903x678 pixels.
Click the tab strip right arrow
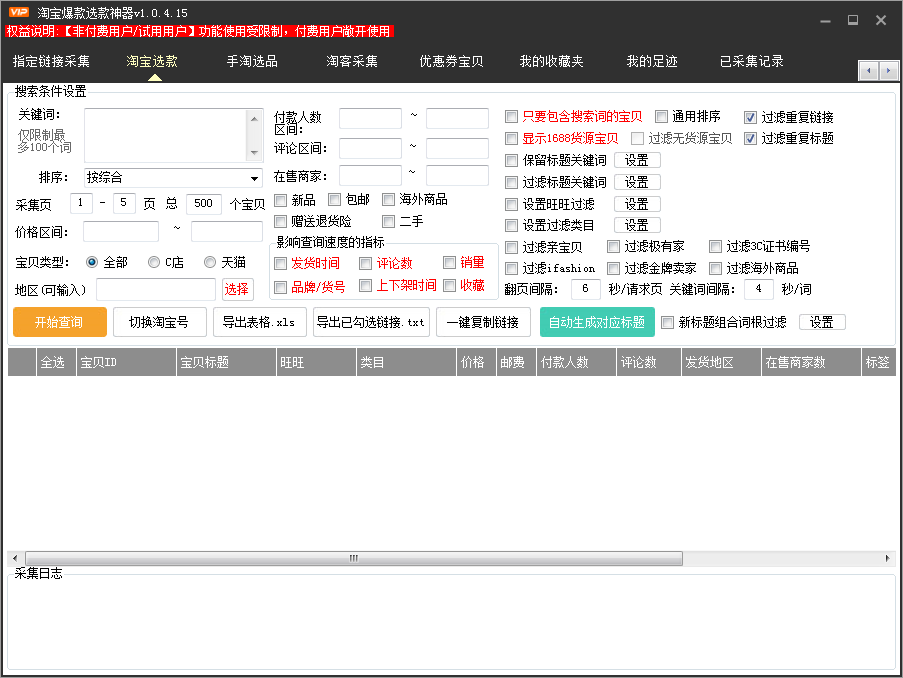(x=888, y=71)
